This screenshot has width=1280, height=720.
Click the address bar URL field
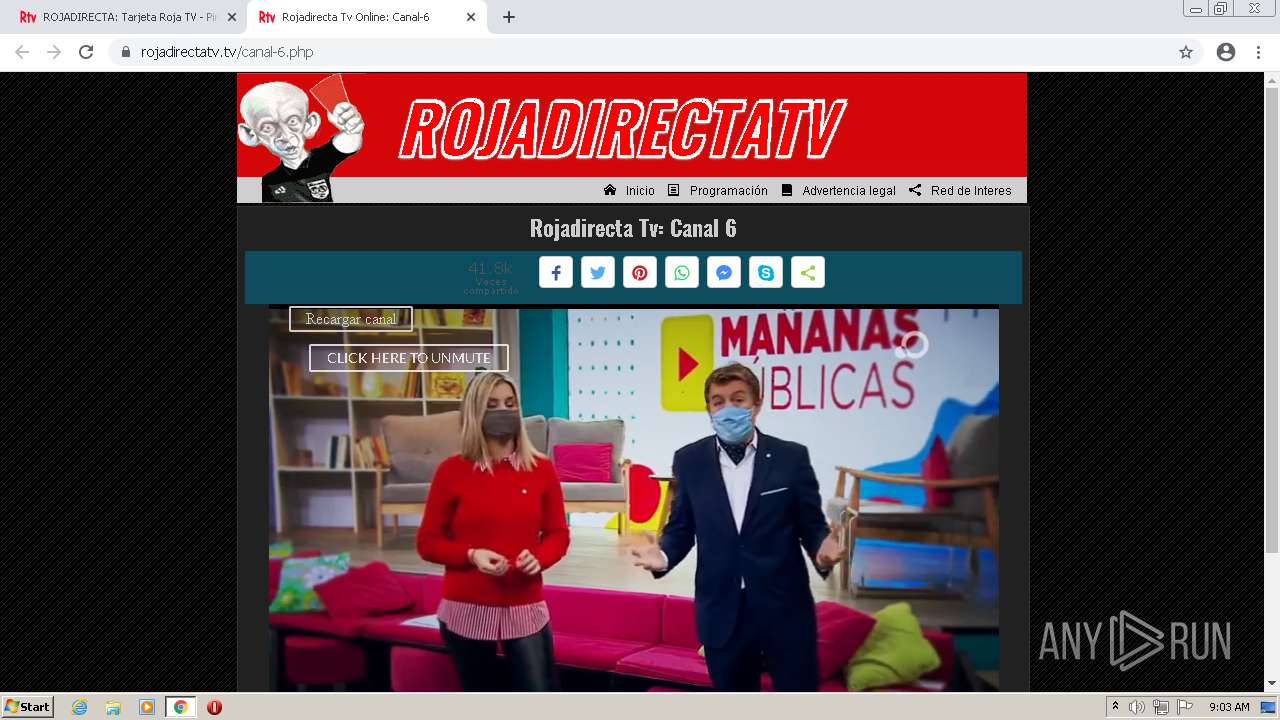655,52
